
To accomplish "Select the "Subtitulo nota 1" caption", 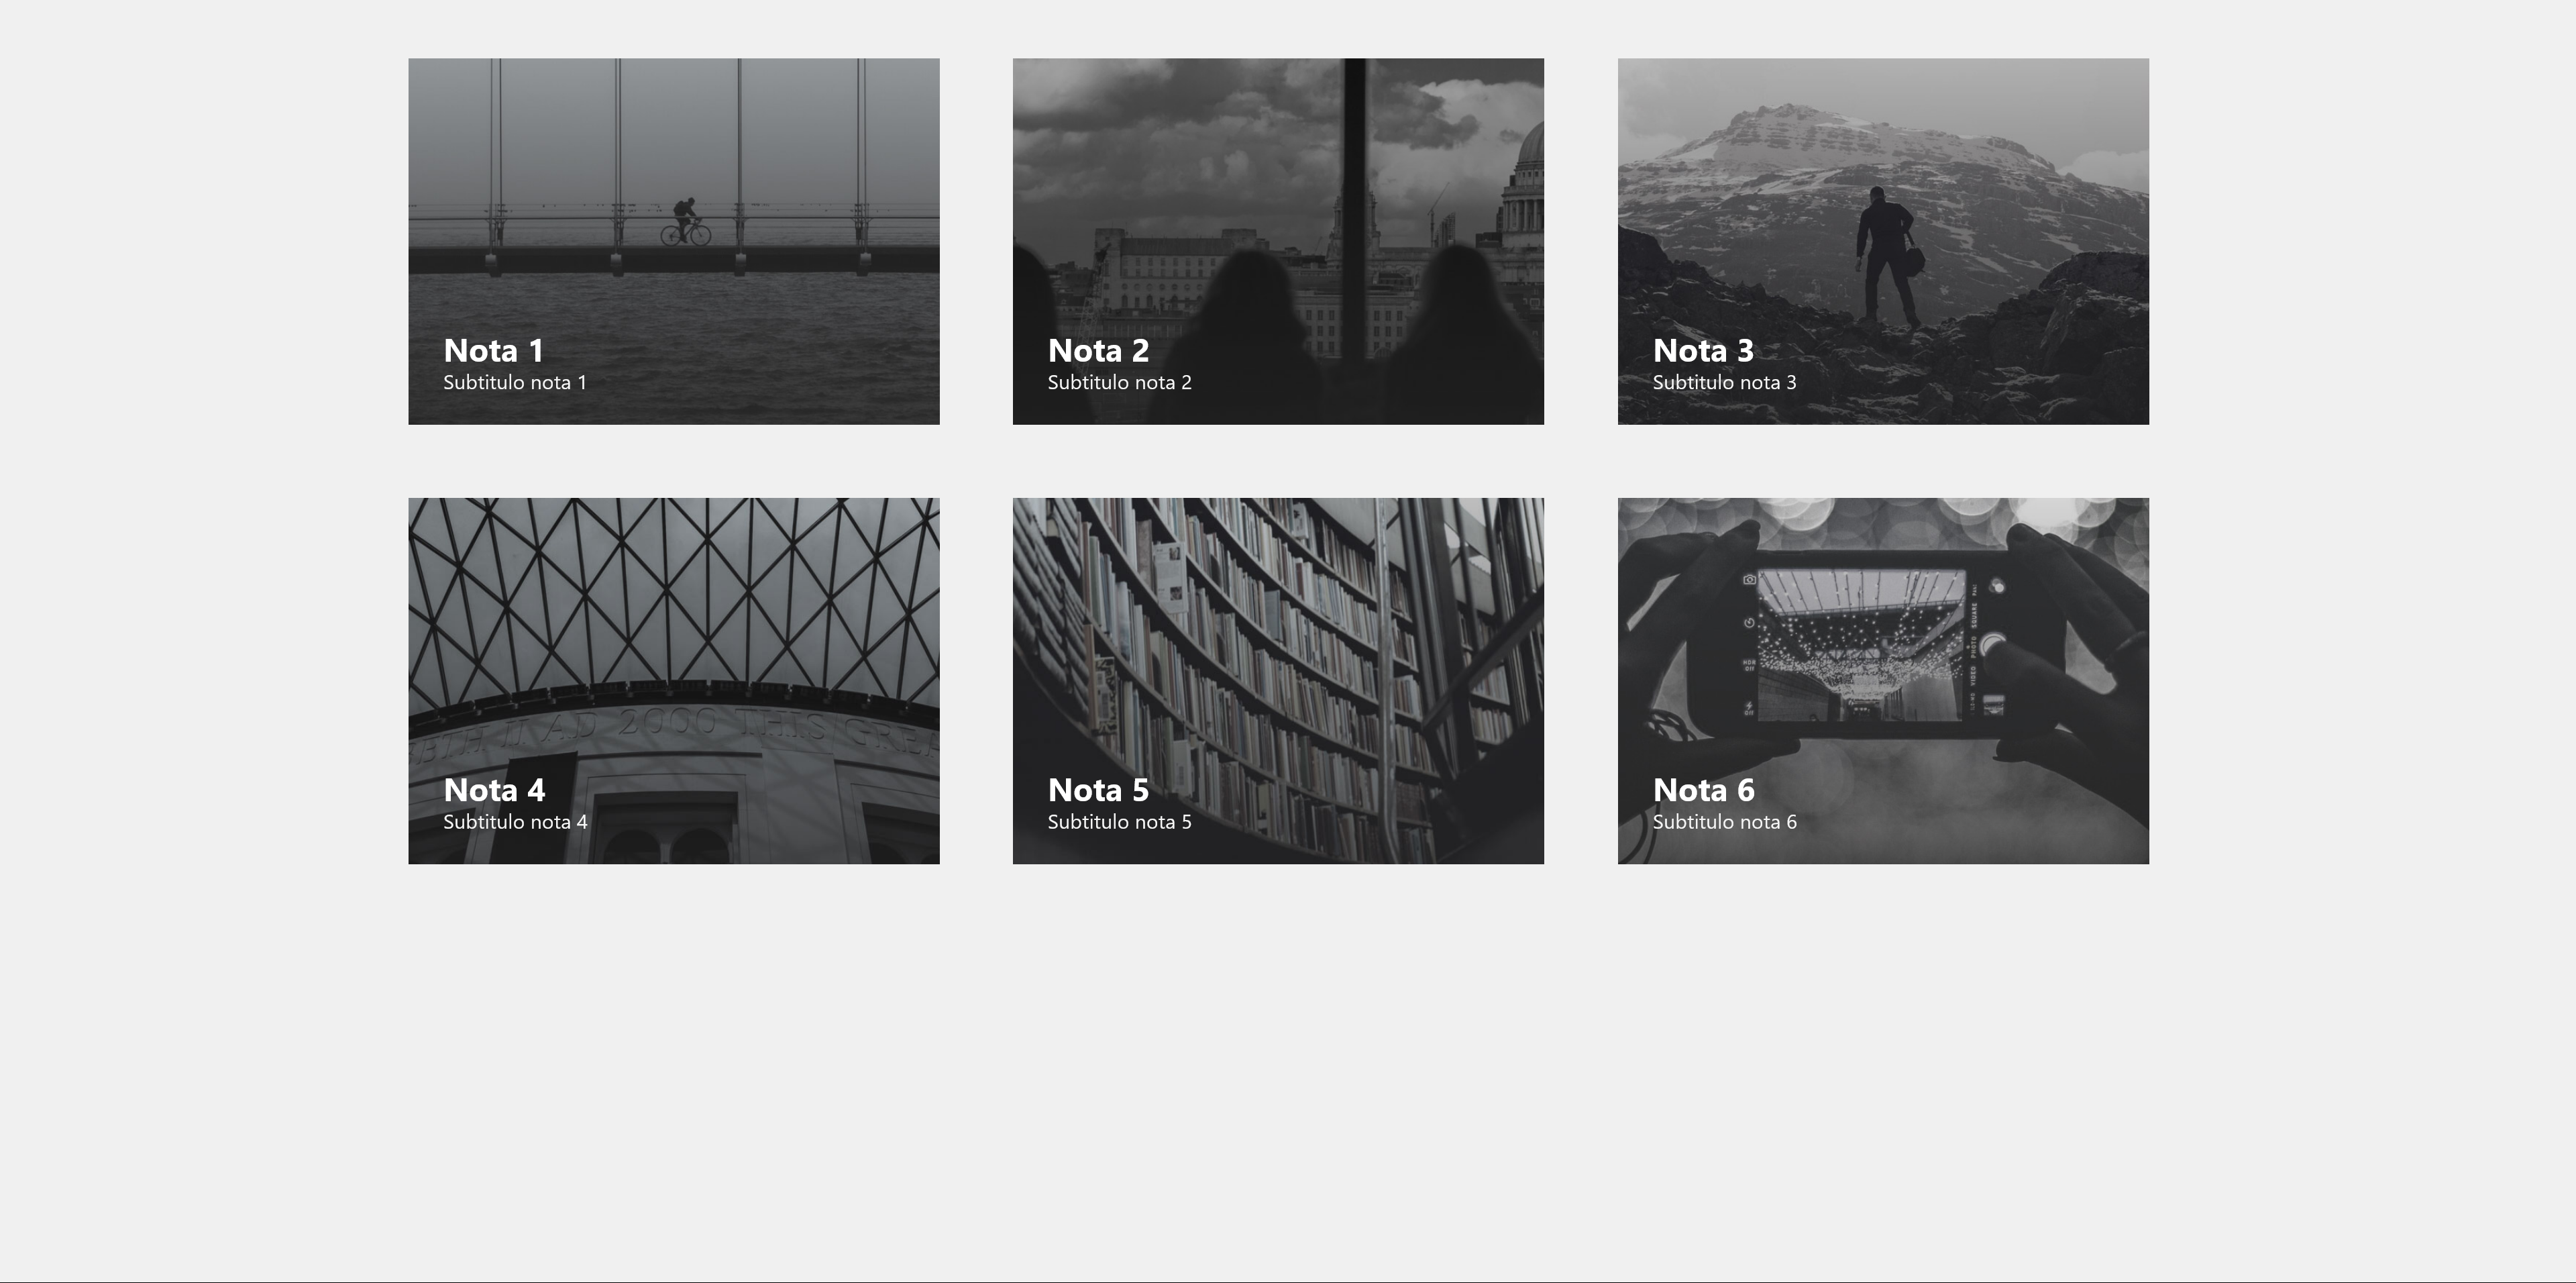I will [515, 383].
